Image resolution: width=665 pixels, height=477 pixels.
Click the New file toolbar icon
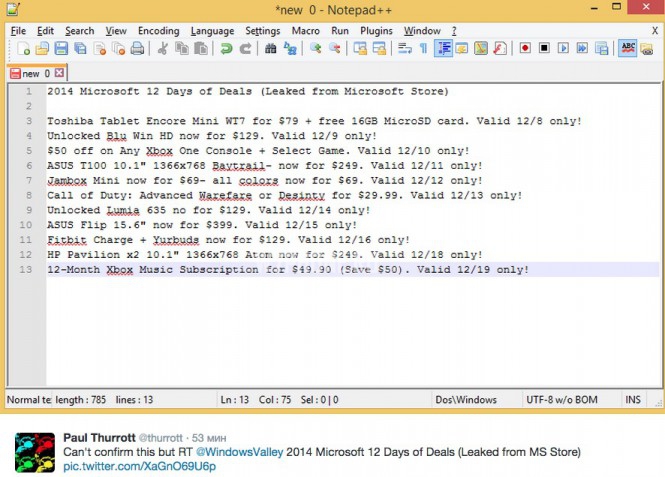pyautogui.click(x=23, y=49)
